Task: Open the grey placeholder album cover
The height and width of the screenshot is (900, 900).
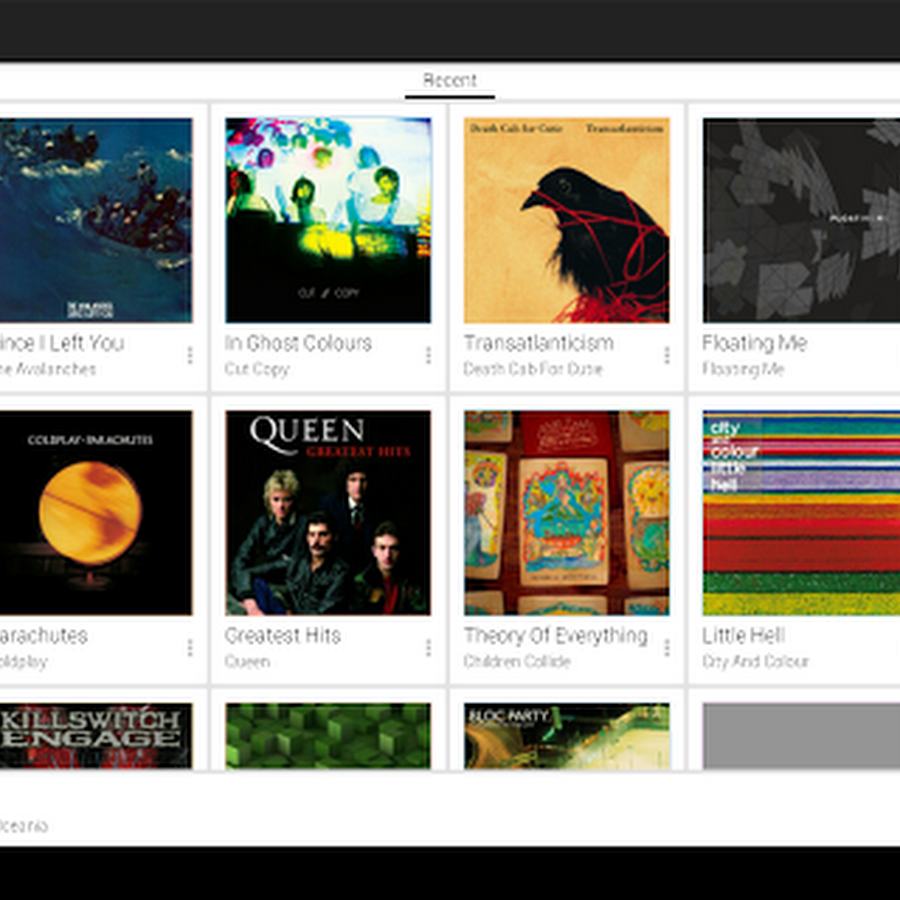Action: [x=801, y=736]
